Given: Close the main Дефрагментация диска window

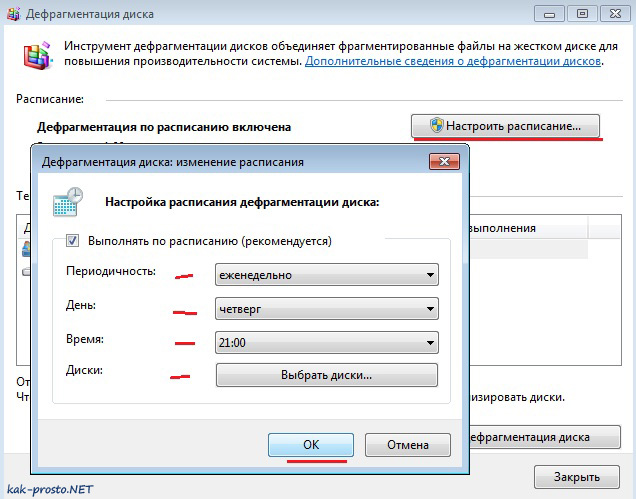Looking at the screenshot, I should point(615,14).
